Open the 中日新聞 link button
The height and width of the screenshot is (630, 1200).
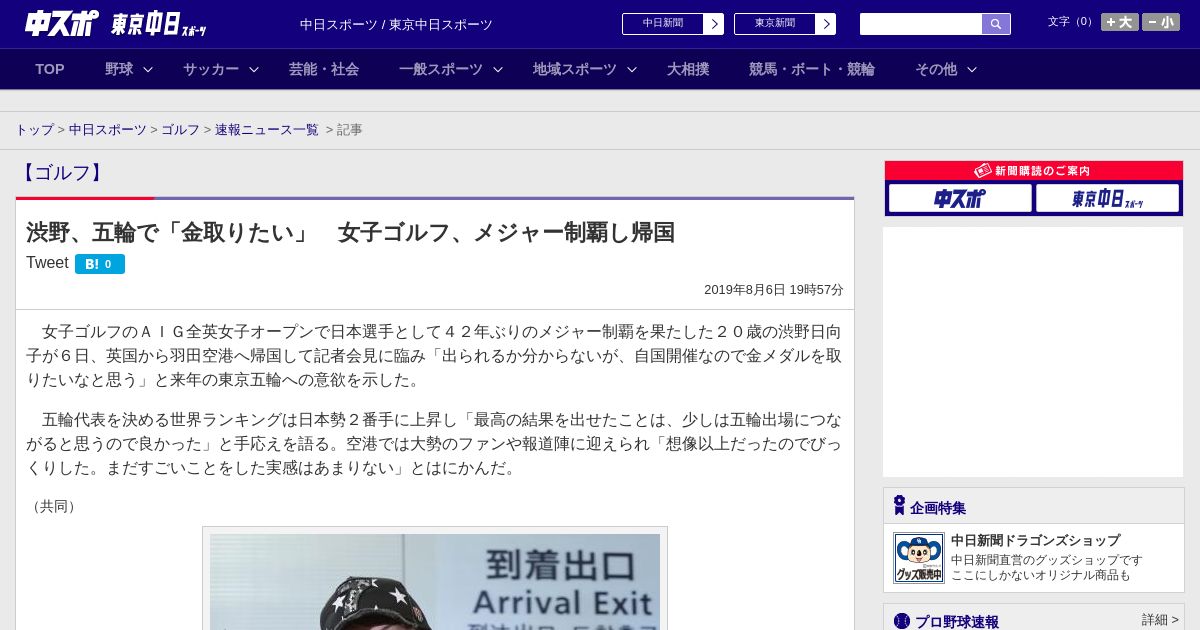pos(663,24)
